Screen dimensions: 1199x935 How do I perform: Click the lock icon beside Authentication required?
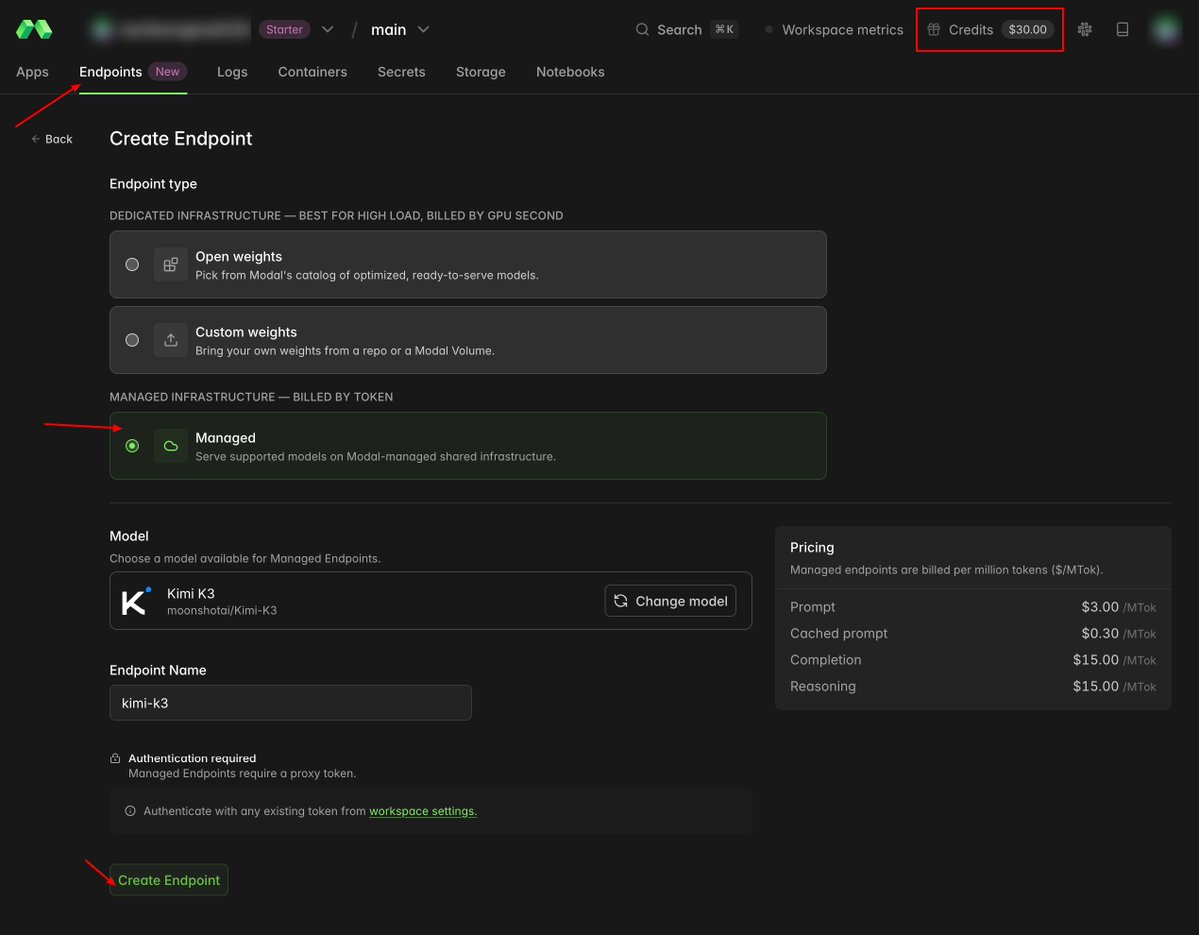click(115, 758)
